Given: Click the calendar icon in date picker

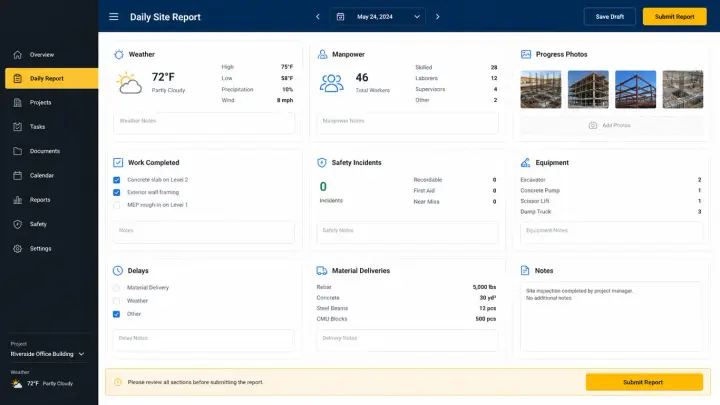Looking at the screenshot, I should pyautogui.click(x=340, y=17).
